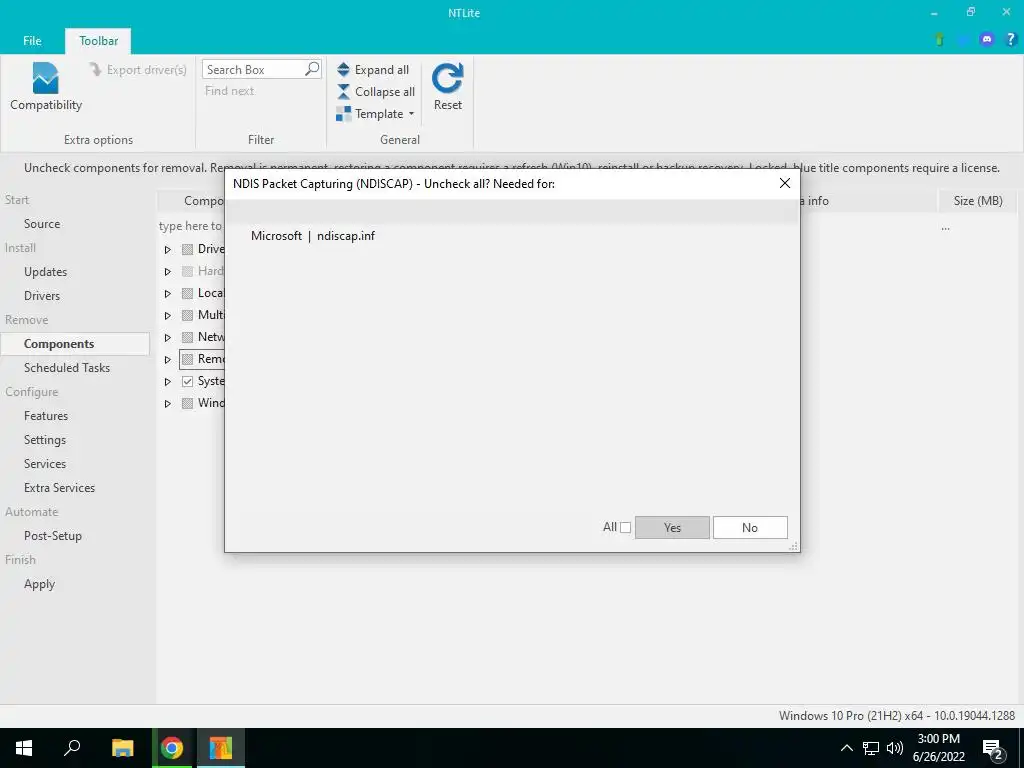Click NTLite taskbar icon
The width and height of the screenshot is (1024, 768).
pyautogui.click(x=221, y=748)
